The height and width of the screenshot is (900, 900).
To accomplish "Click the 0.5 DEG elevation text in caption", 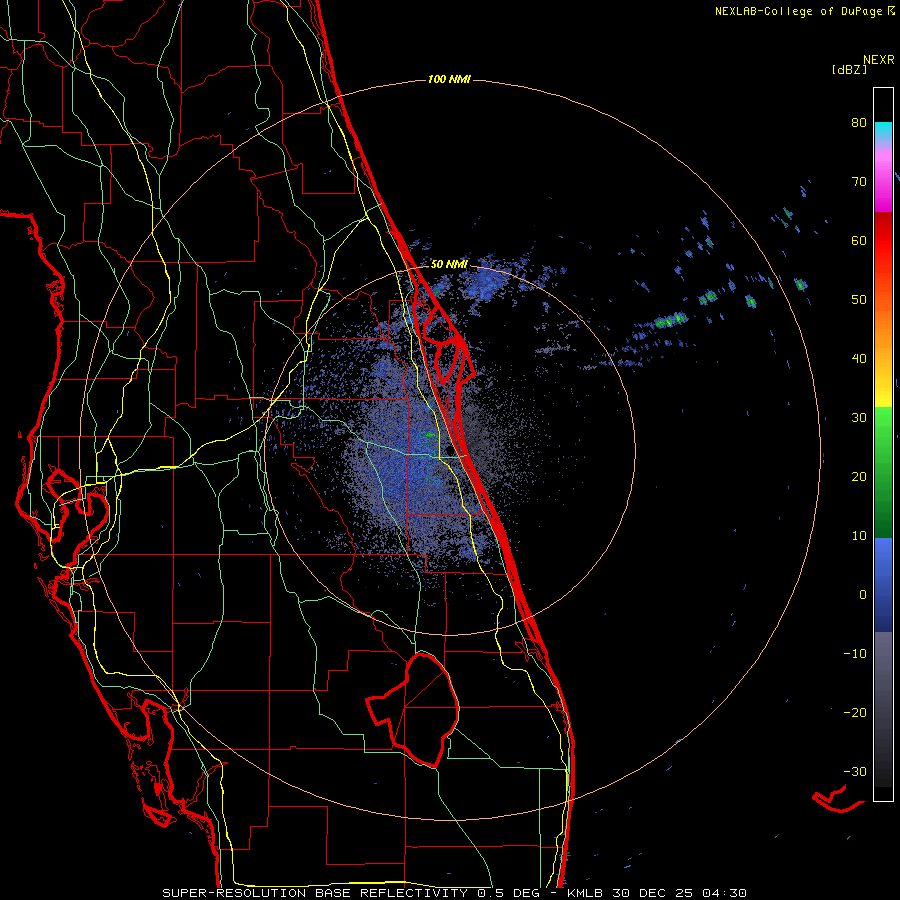I will coord(509,893).
